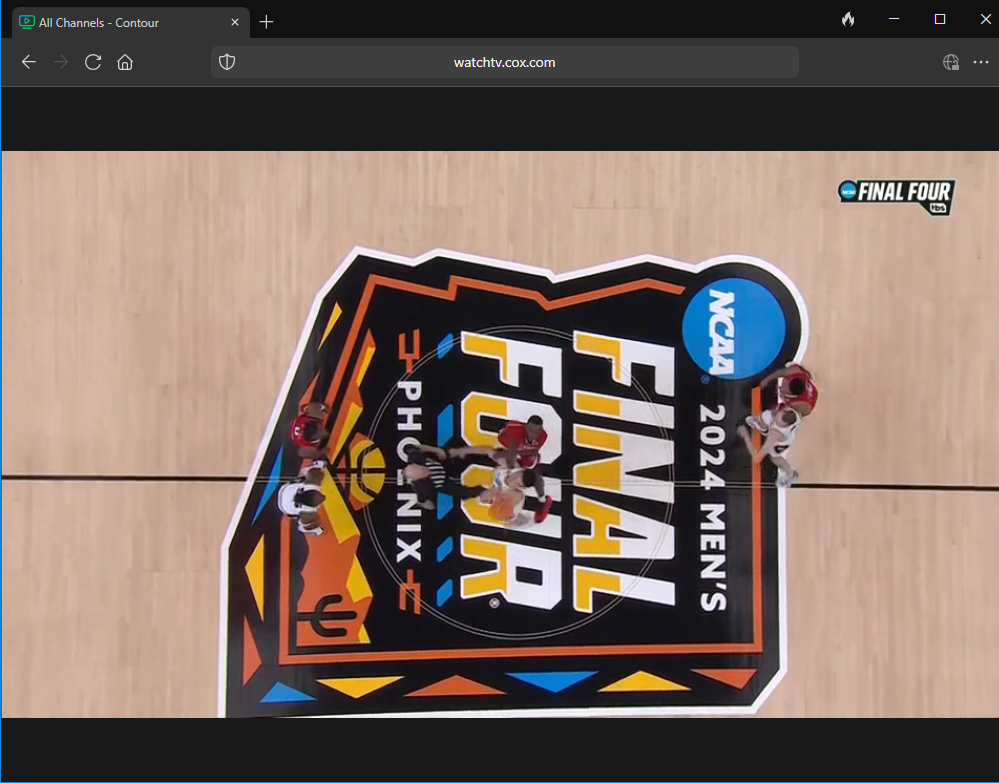Click the fire clear-data icon
999x783 pixels.
(x=848, y=19)
